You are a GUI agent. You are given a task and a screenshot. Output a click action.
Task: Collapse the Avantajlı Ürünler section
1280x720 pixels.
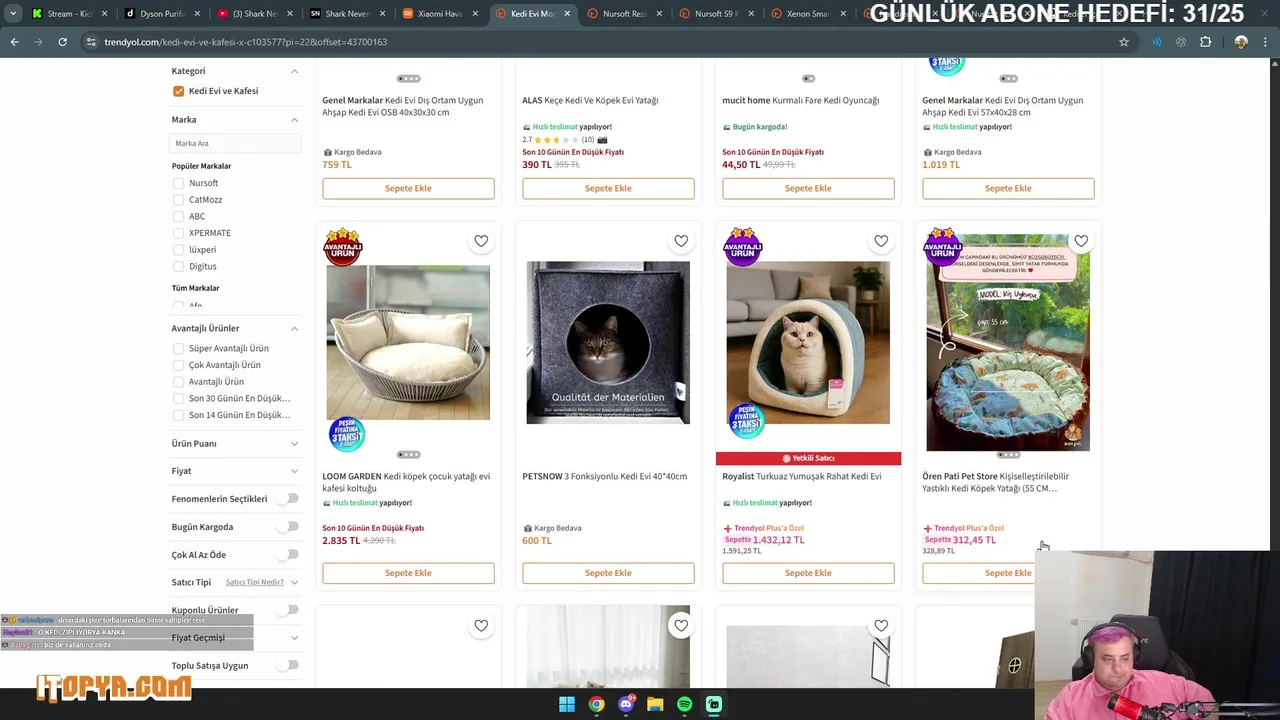point(294,328)
